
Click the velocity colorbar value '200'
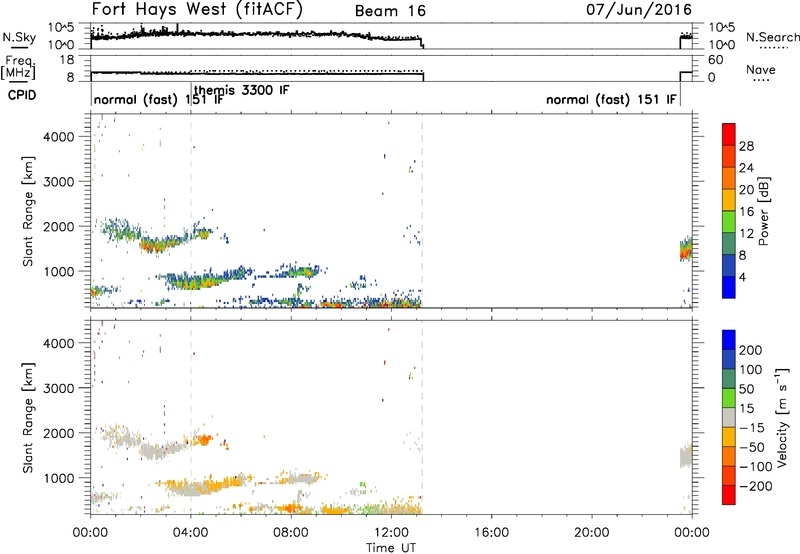click(x=751, y=350)
